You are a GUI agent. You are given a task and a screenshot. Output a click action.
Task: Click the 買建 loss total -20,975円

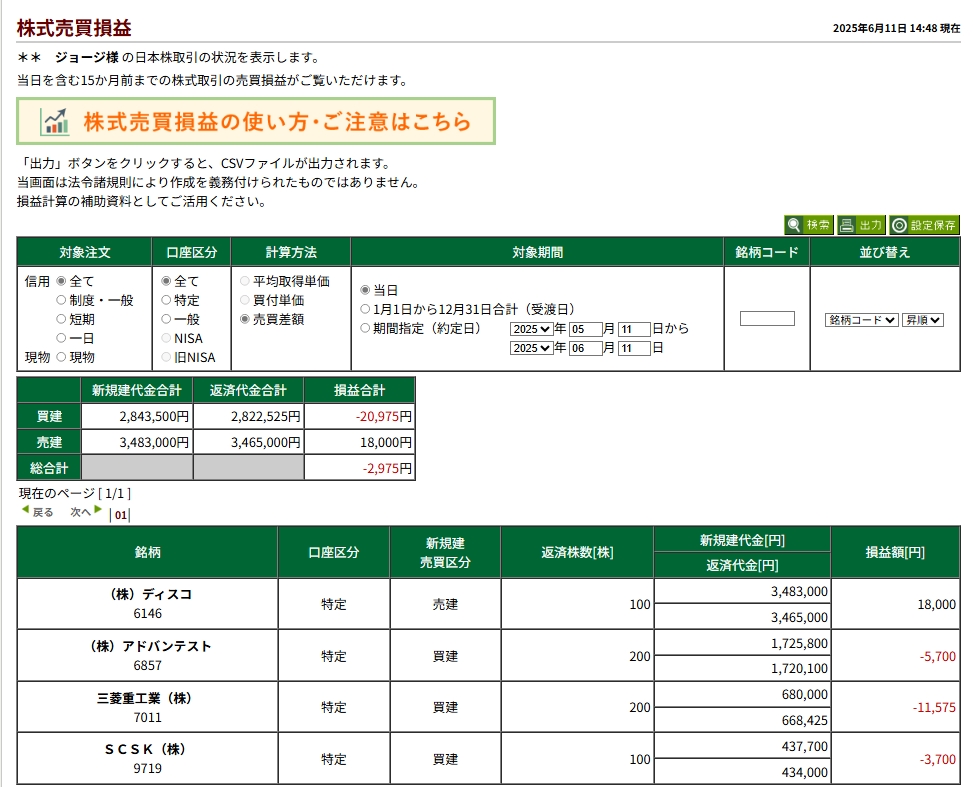pos(383,416)
